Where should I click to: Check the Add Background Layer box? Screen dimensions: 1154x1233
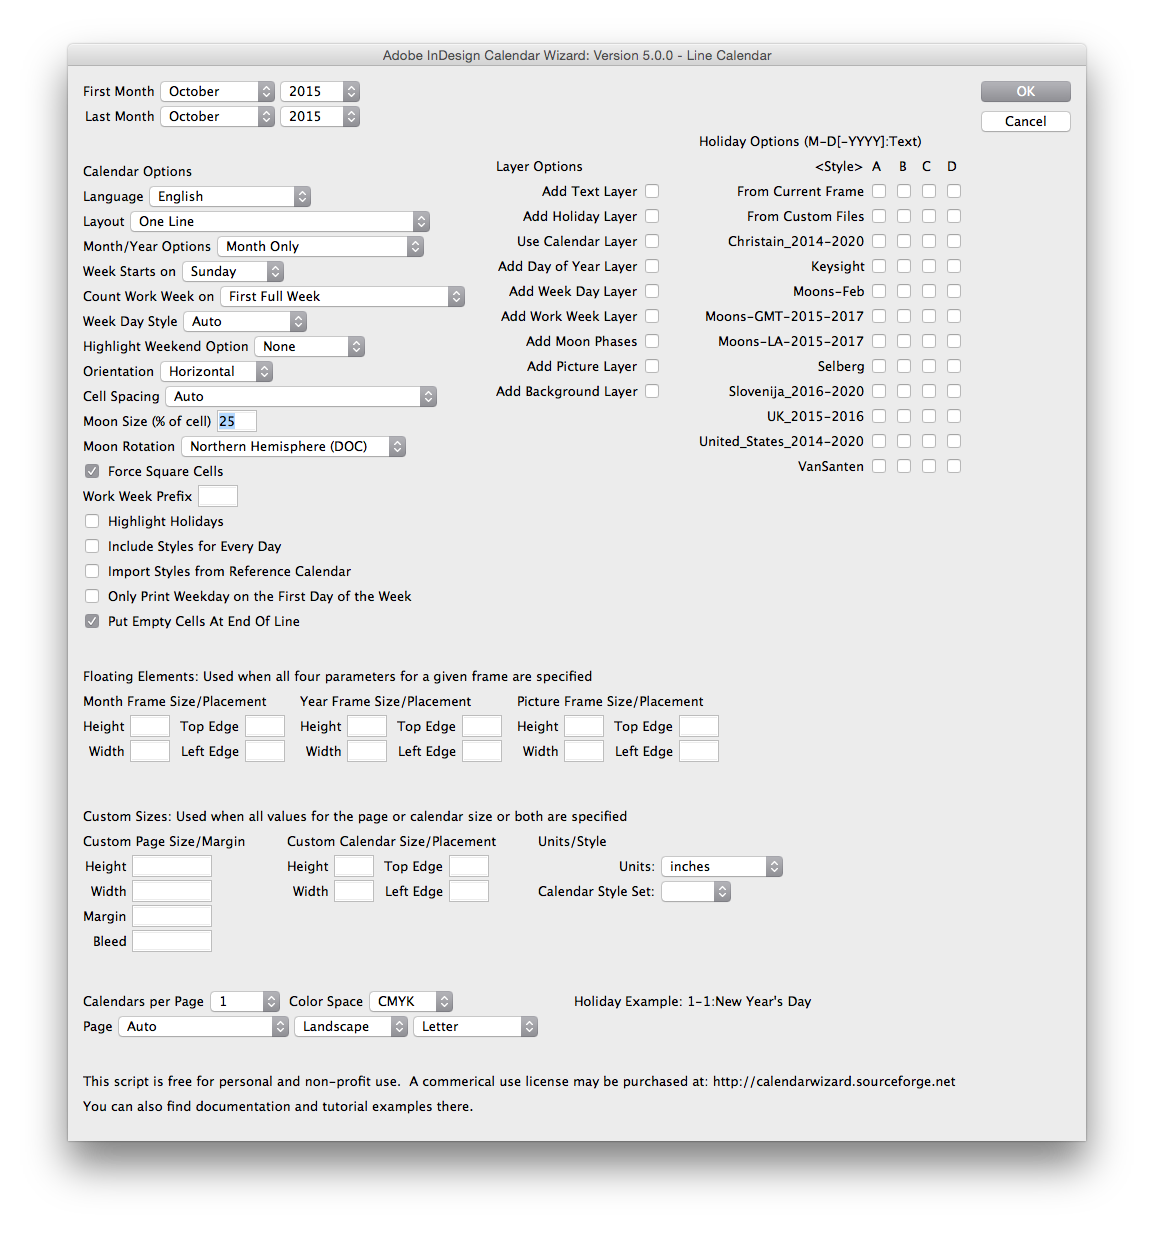click(x=652, y=391)
